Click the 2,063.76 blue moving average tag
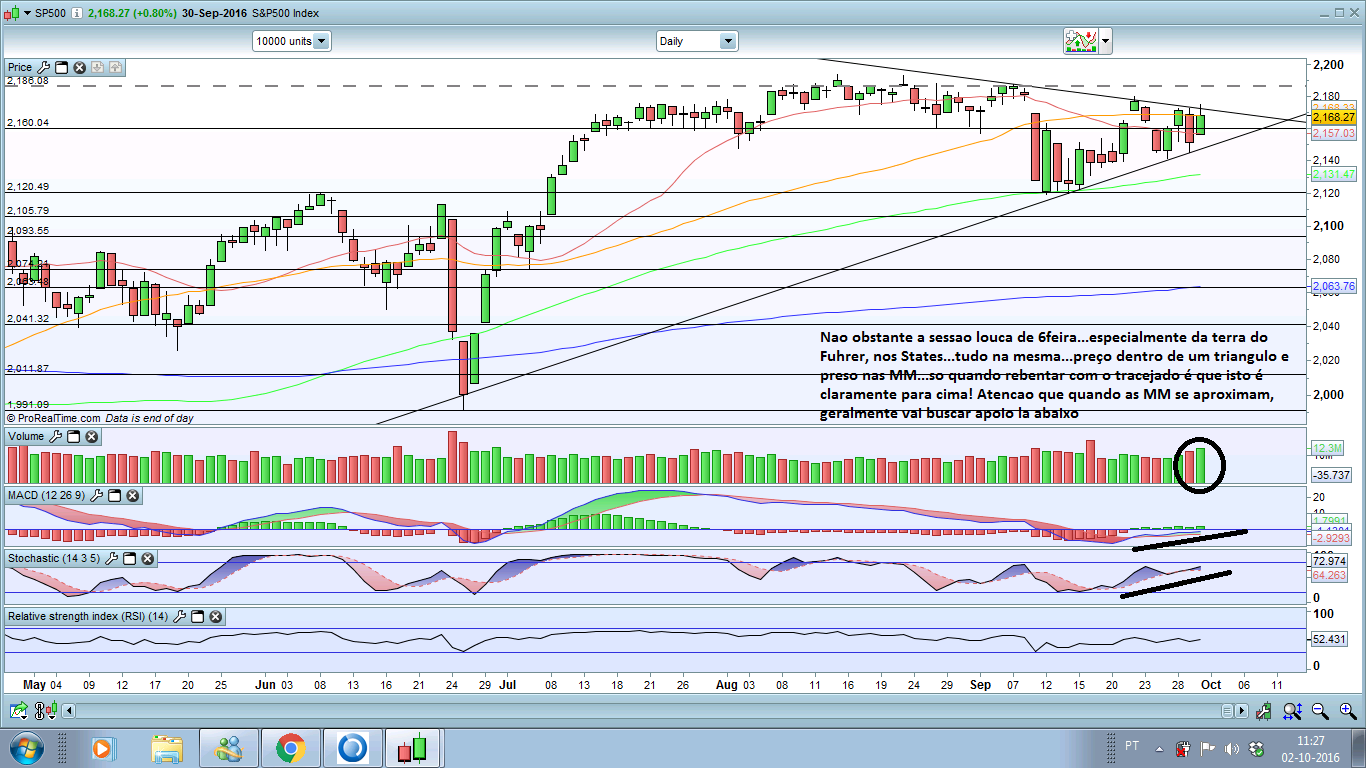The height and width of the screenshot is (768, 1366). coord(1333,286)
